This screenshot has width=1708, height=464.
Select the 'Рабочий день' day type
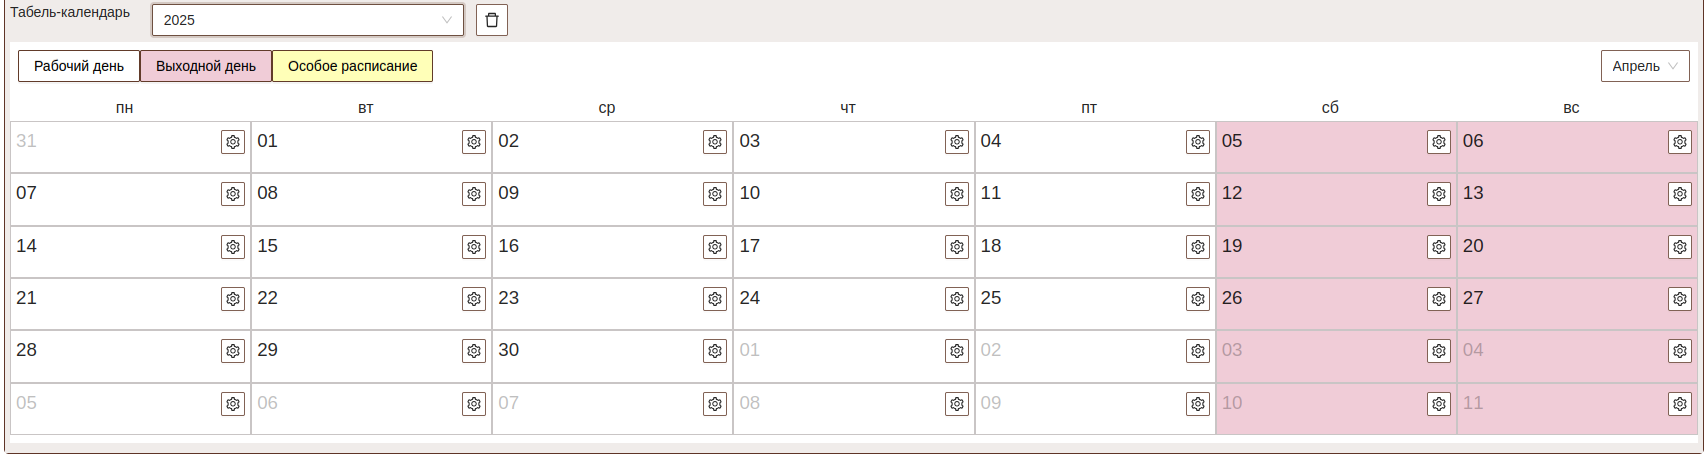79,66
